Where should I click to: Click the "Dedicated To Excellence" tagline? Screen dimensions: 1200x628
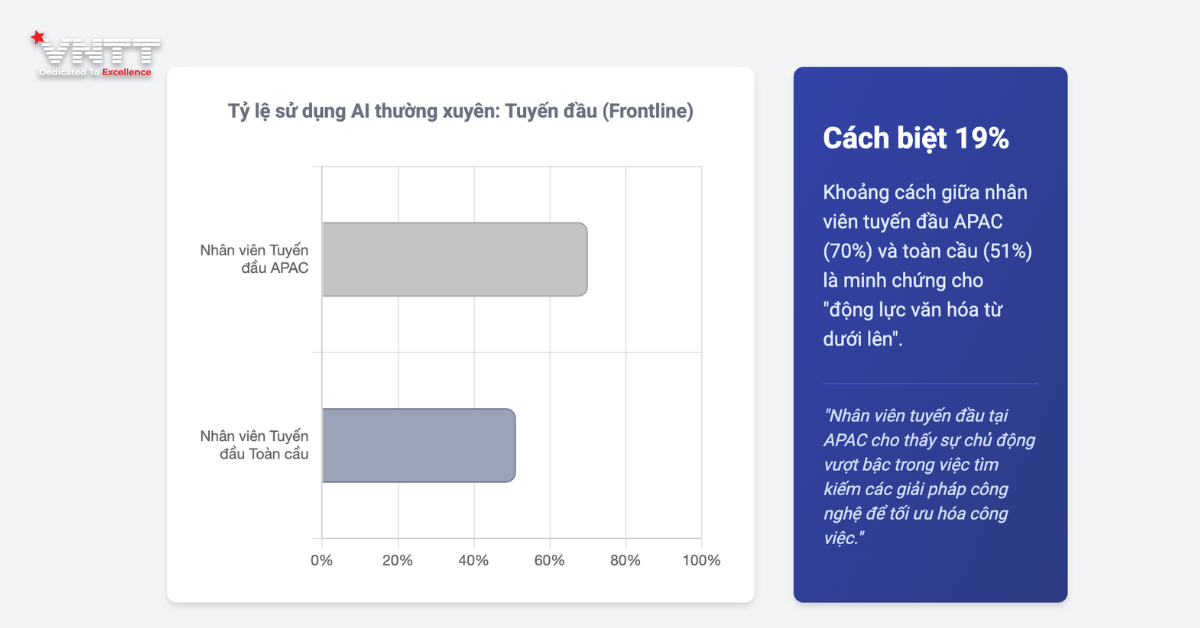pyautogui.click(x=95, y=72)
